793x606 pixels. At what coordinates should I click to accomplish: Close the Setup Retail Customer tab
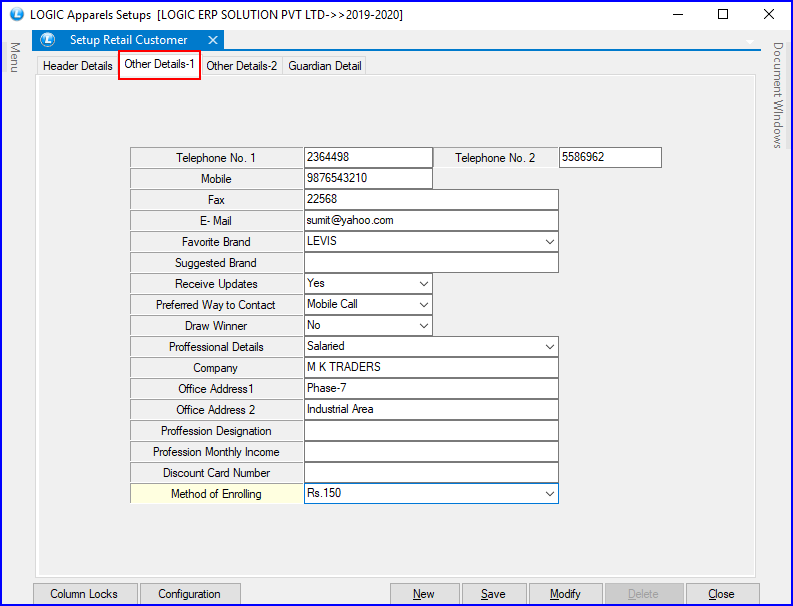tap(213, 40)
